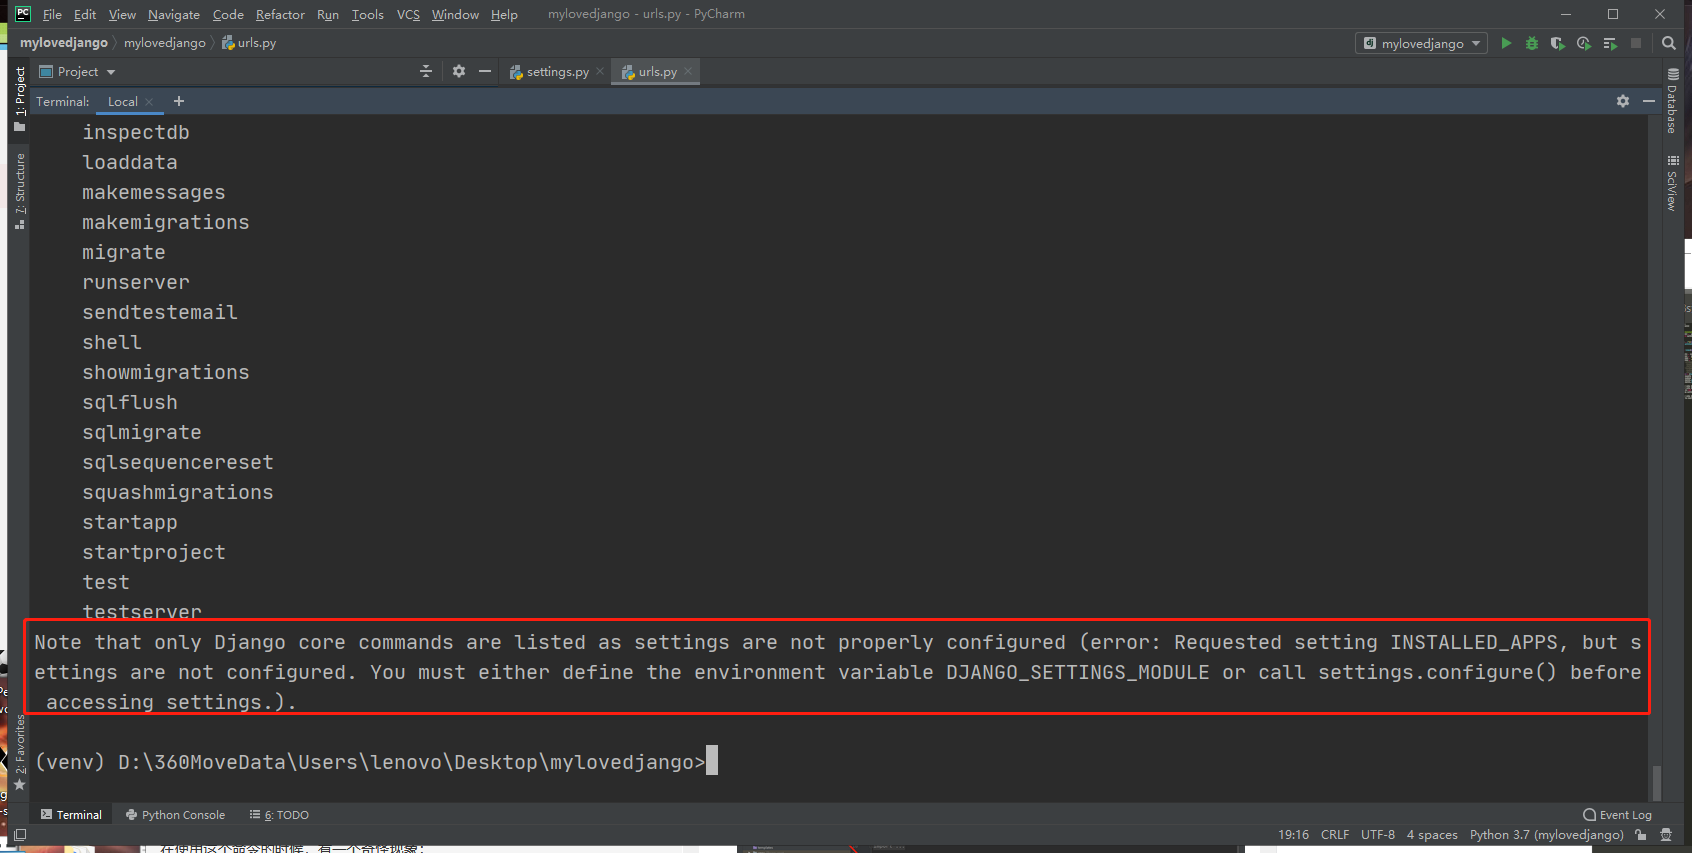Open the Python Console tool window
Image resolution: width=1692 pixels, height=853 pixels.
[175, 815]
